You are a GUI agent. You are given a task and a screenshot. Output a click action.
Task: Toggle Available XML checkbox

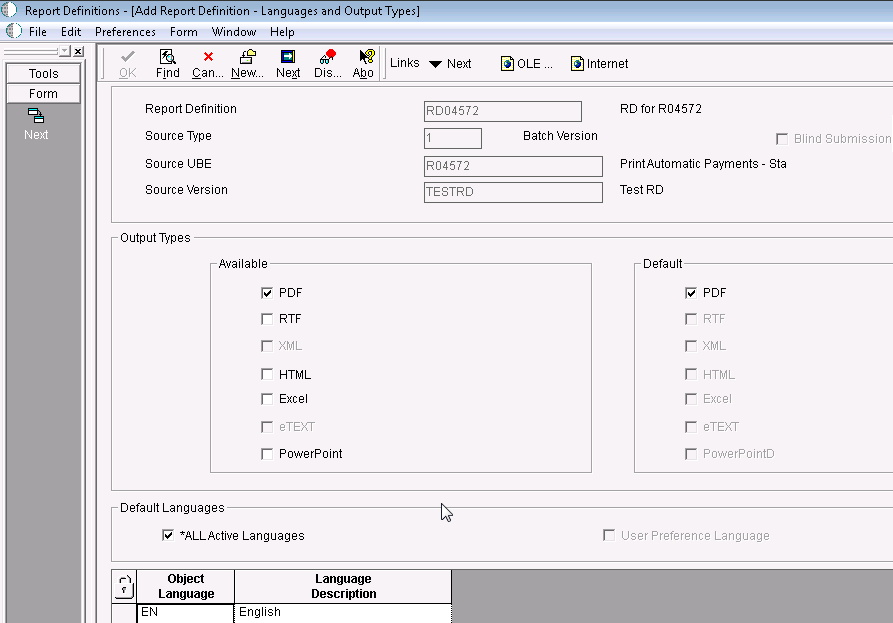coord(267,346)
